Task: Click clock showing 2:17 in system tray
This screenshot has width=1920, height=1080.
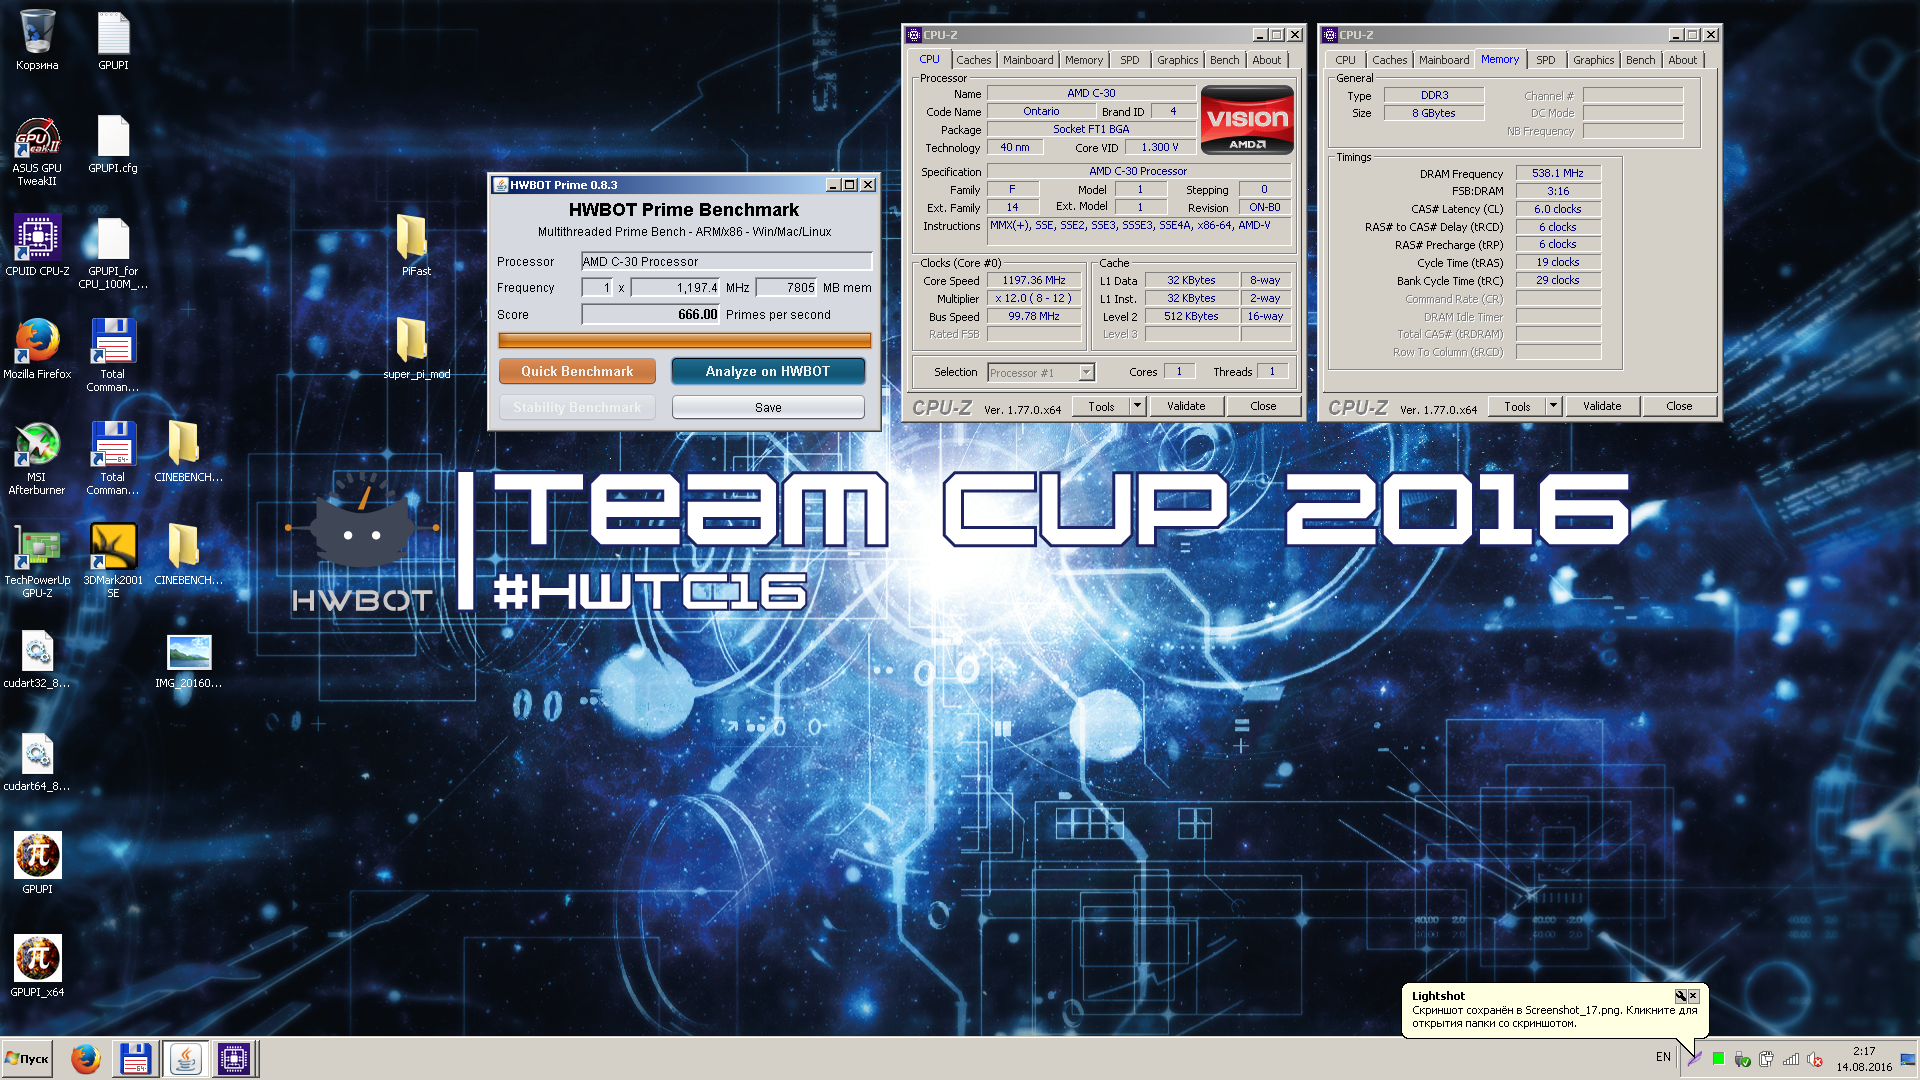Action: pos(1864,1051)
